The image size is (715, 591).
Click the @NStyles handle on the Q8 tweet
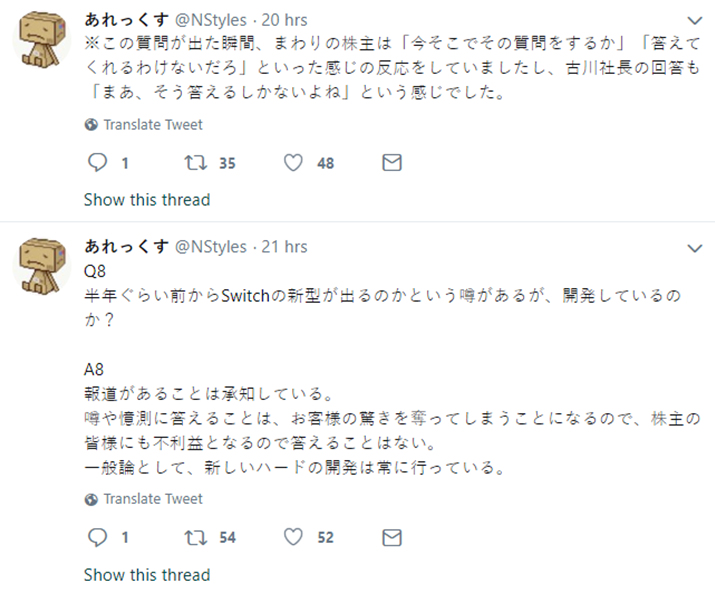211,246
